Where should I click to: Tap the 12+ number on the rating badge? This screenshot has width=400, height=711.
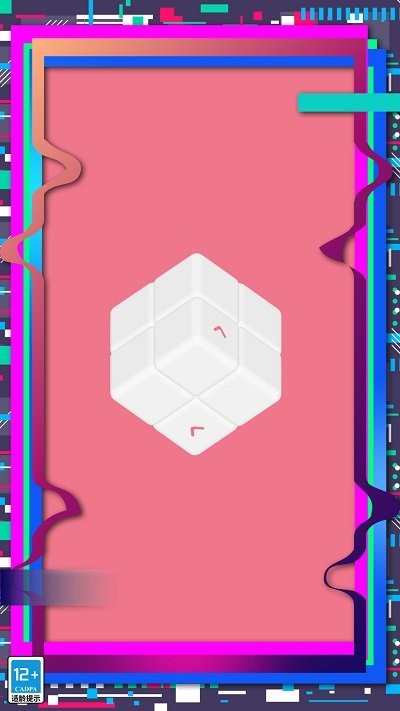[26, 674]
